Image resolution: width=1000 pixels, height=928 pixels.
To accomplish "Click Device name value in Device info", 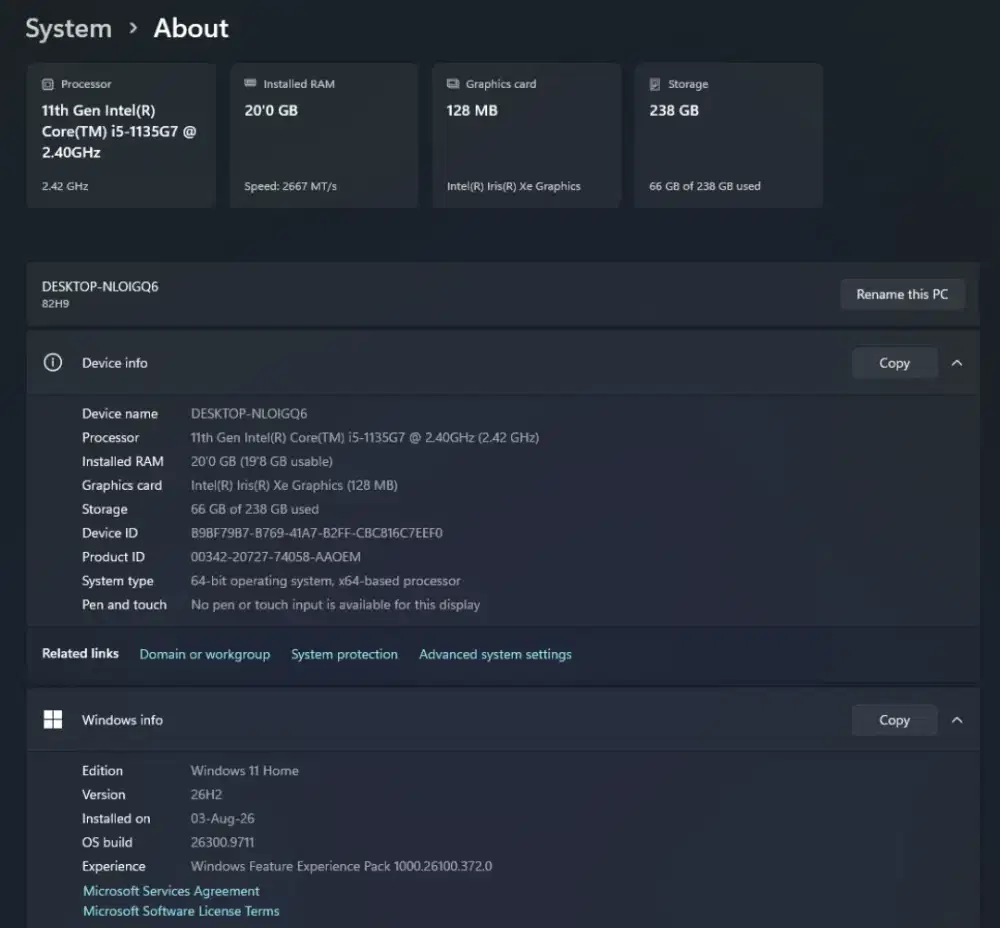I will pyautogui.click(x=249, y=414).
